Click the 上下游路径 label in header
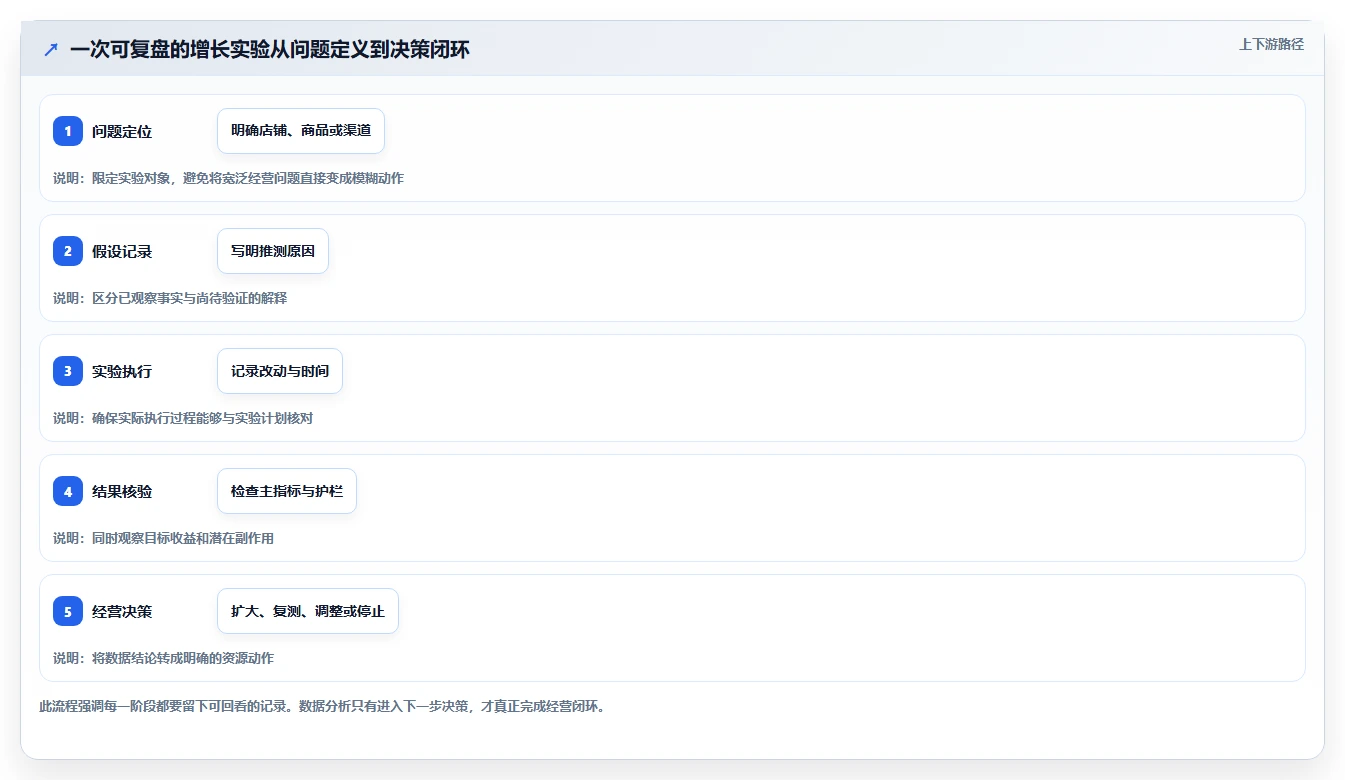The width and height of the screenshot is (1345, 780). coord(1271,44)
